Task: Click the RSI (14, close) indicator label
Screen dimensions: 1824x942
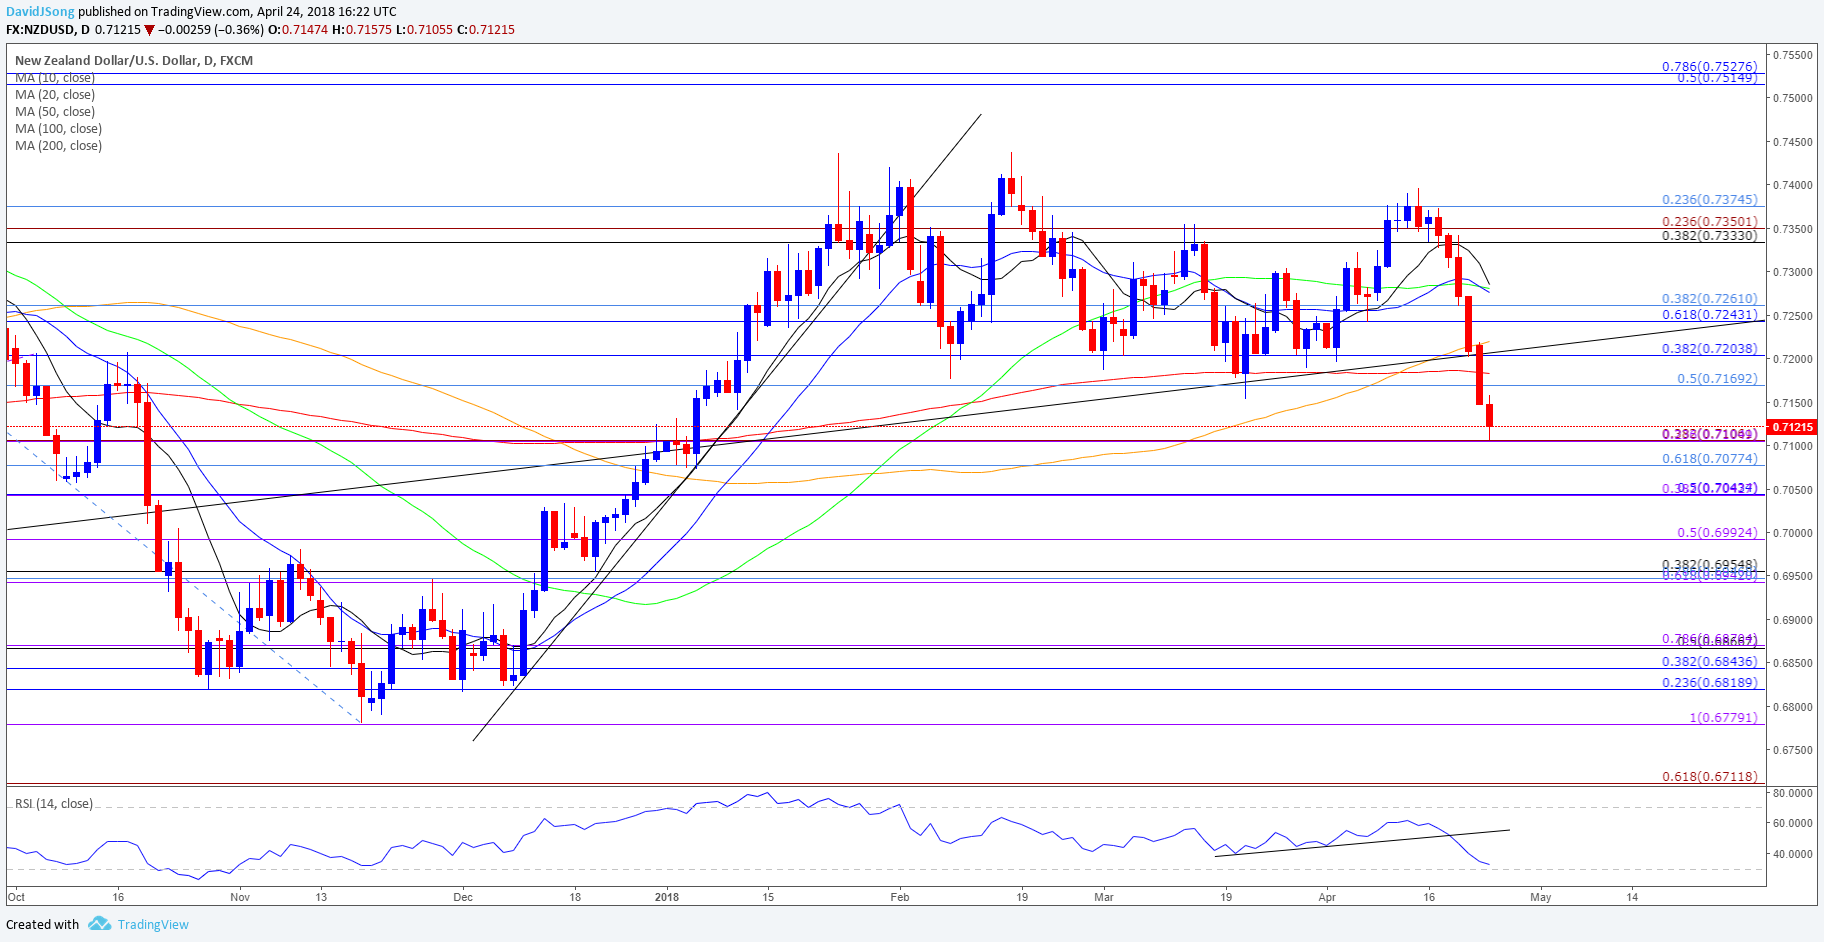Action: (54, 804)
